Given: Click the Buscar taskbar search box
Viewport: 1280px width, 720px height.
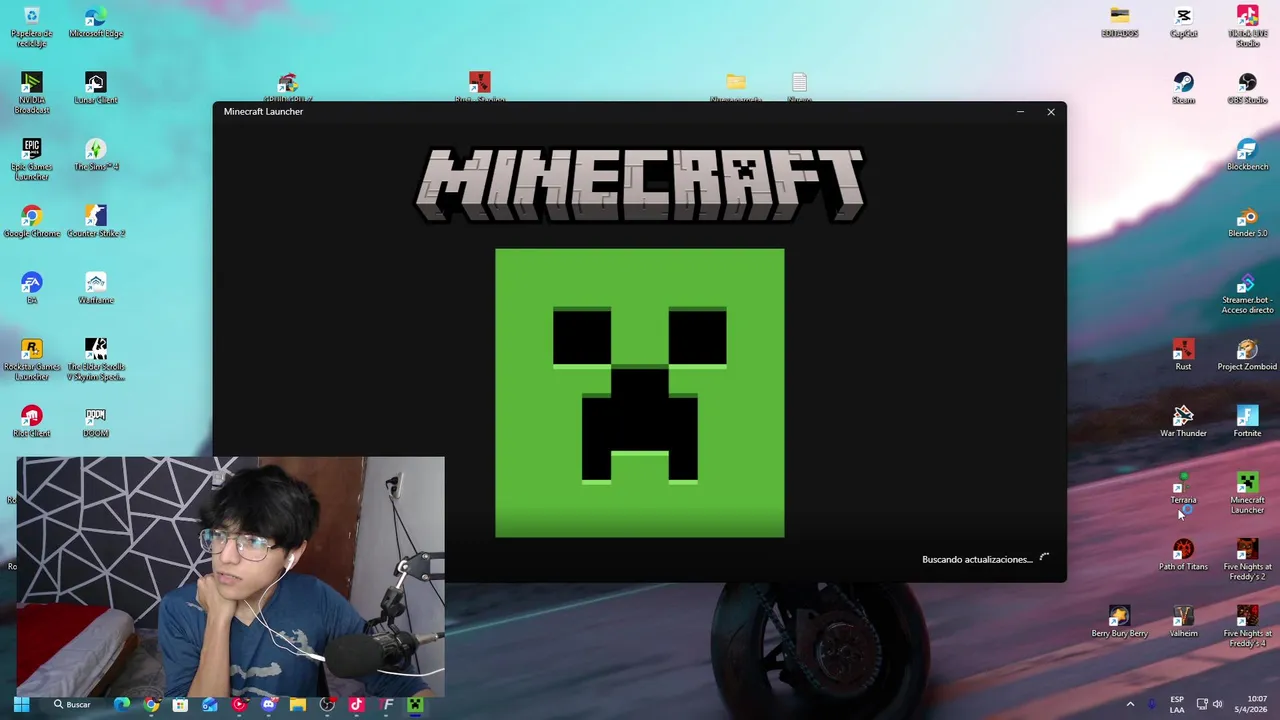Looking at the screenshot, I should click(73, 704).
